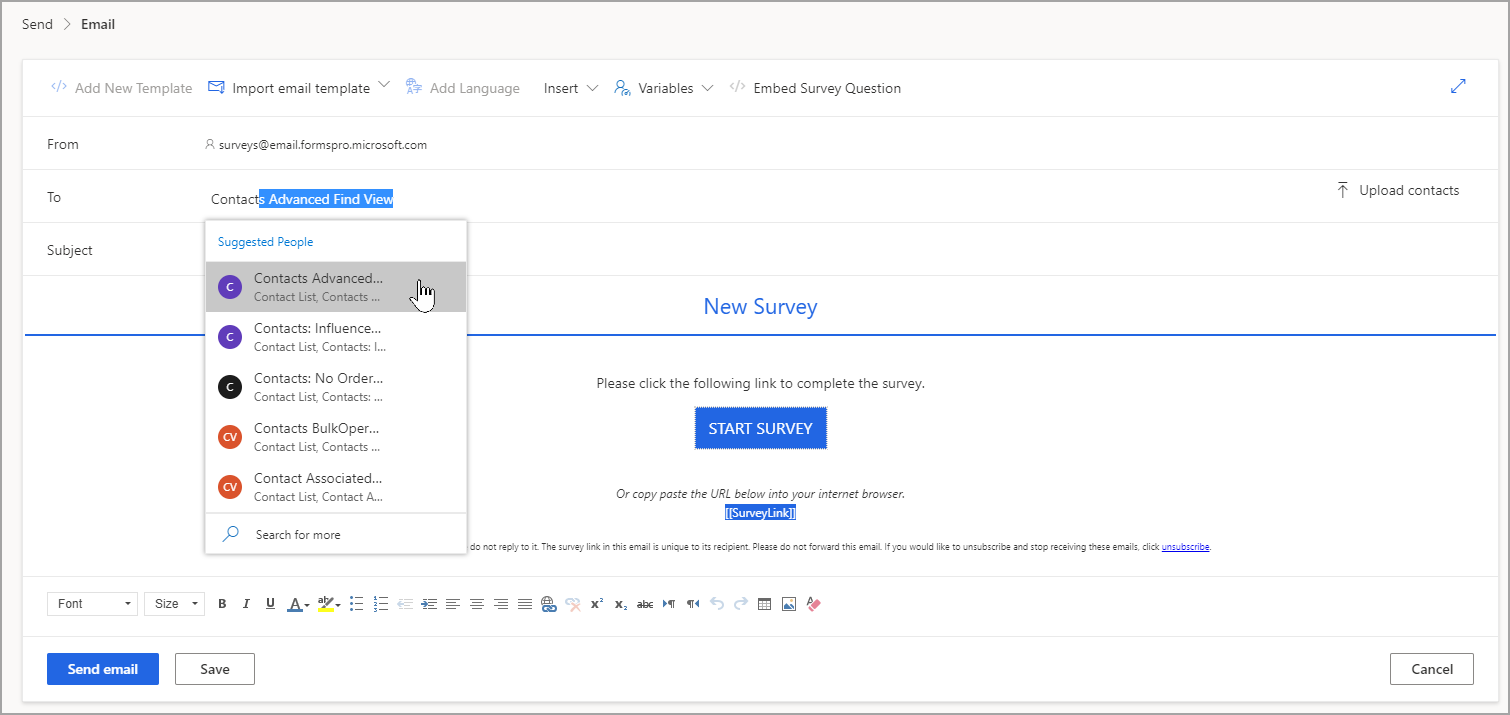1510x715 pixels.
Task: Set left-to-right text direction
Action: (x=669, y=604)
